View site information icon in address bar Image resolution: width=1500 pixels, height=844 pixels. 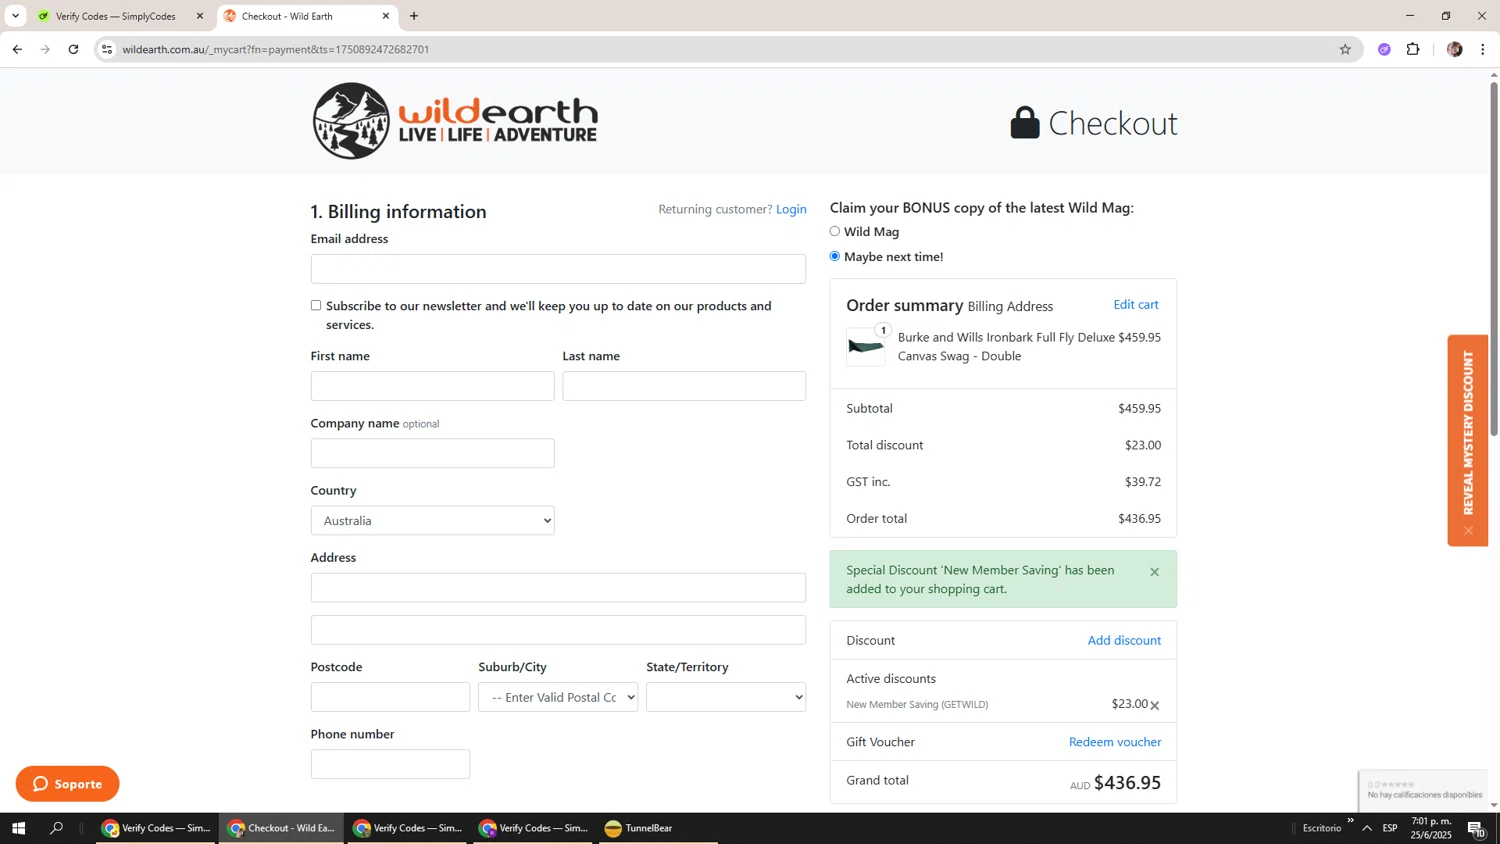107,49
